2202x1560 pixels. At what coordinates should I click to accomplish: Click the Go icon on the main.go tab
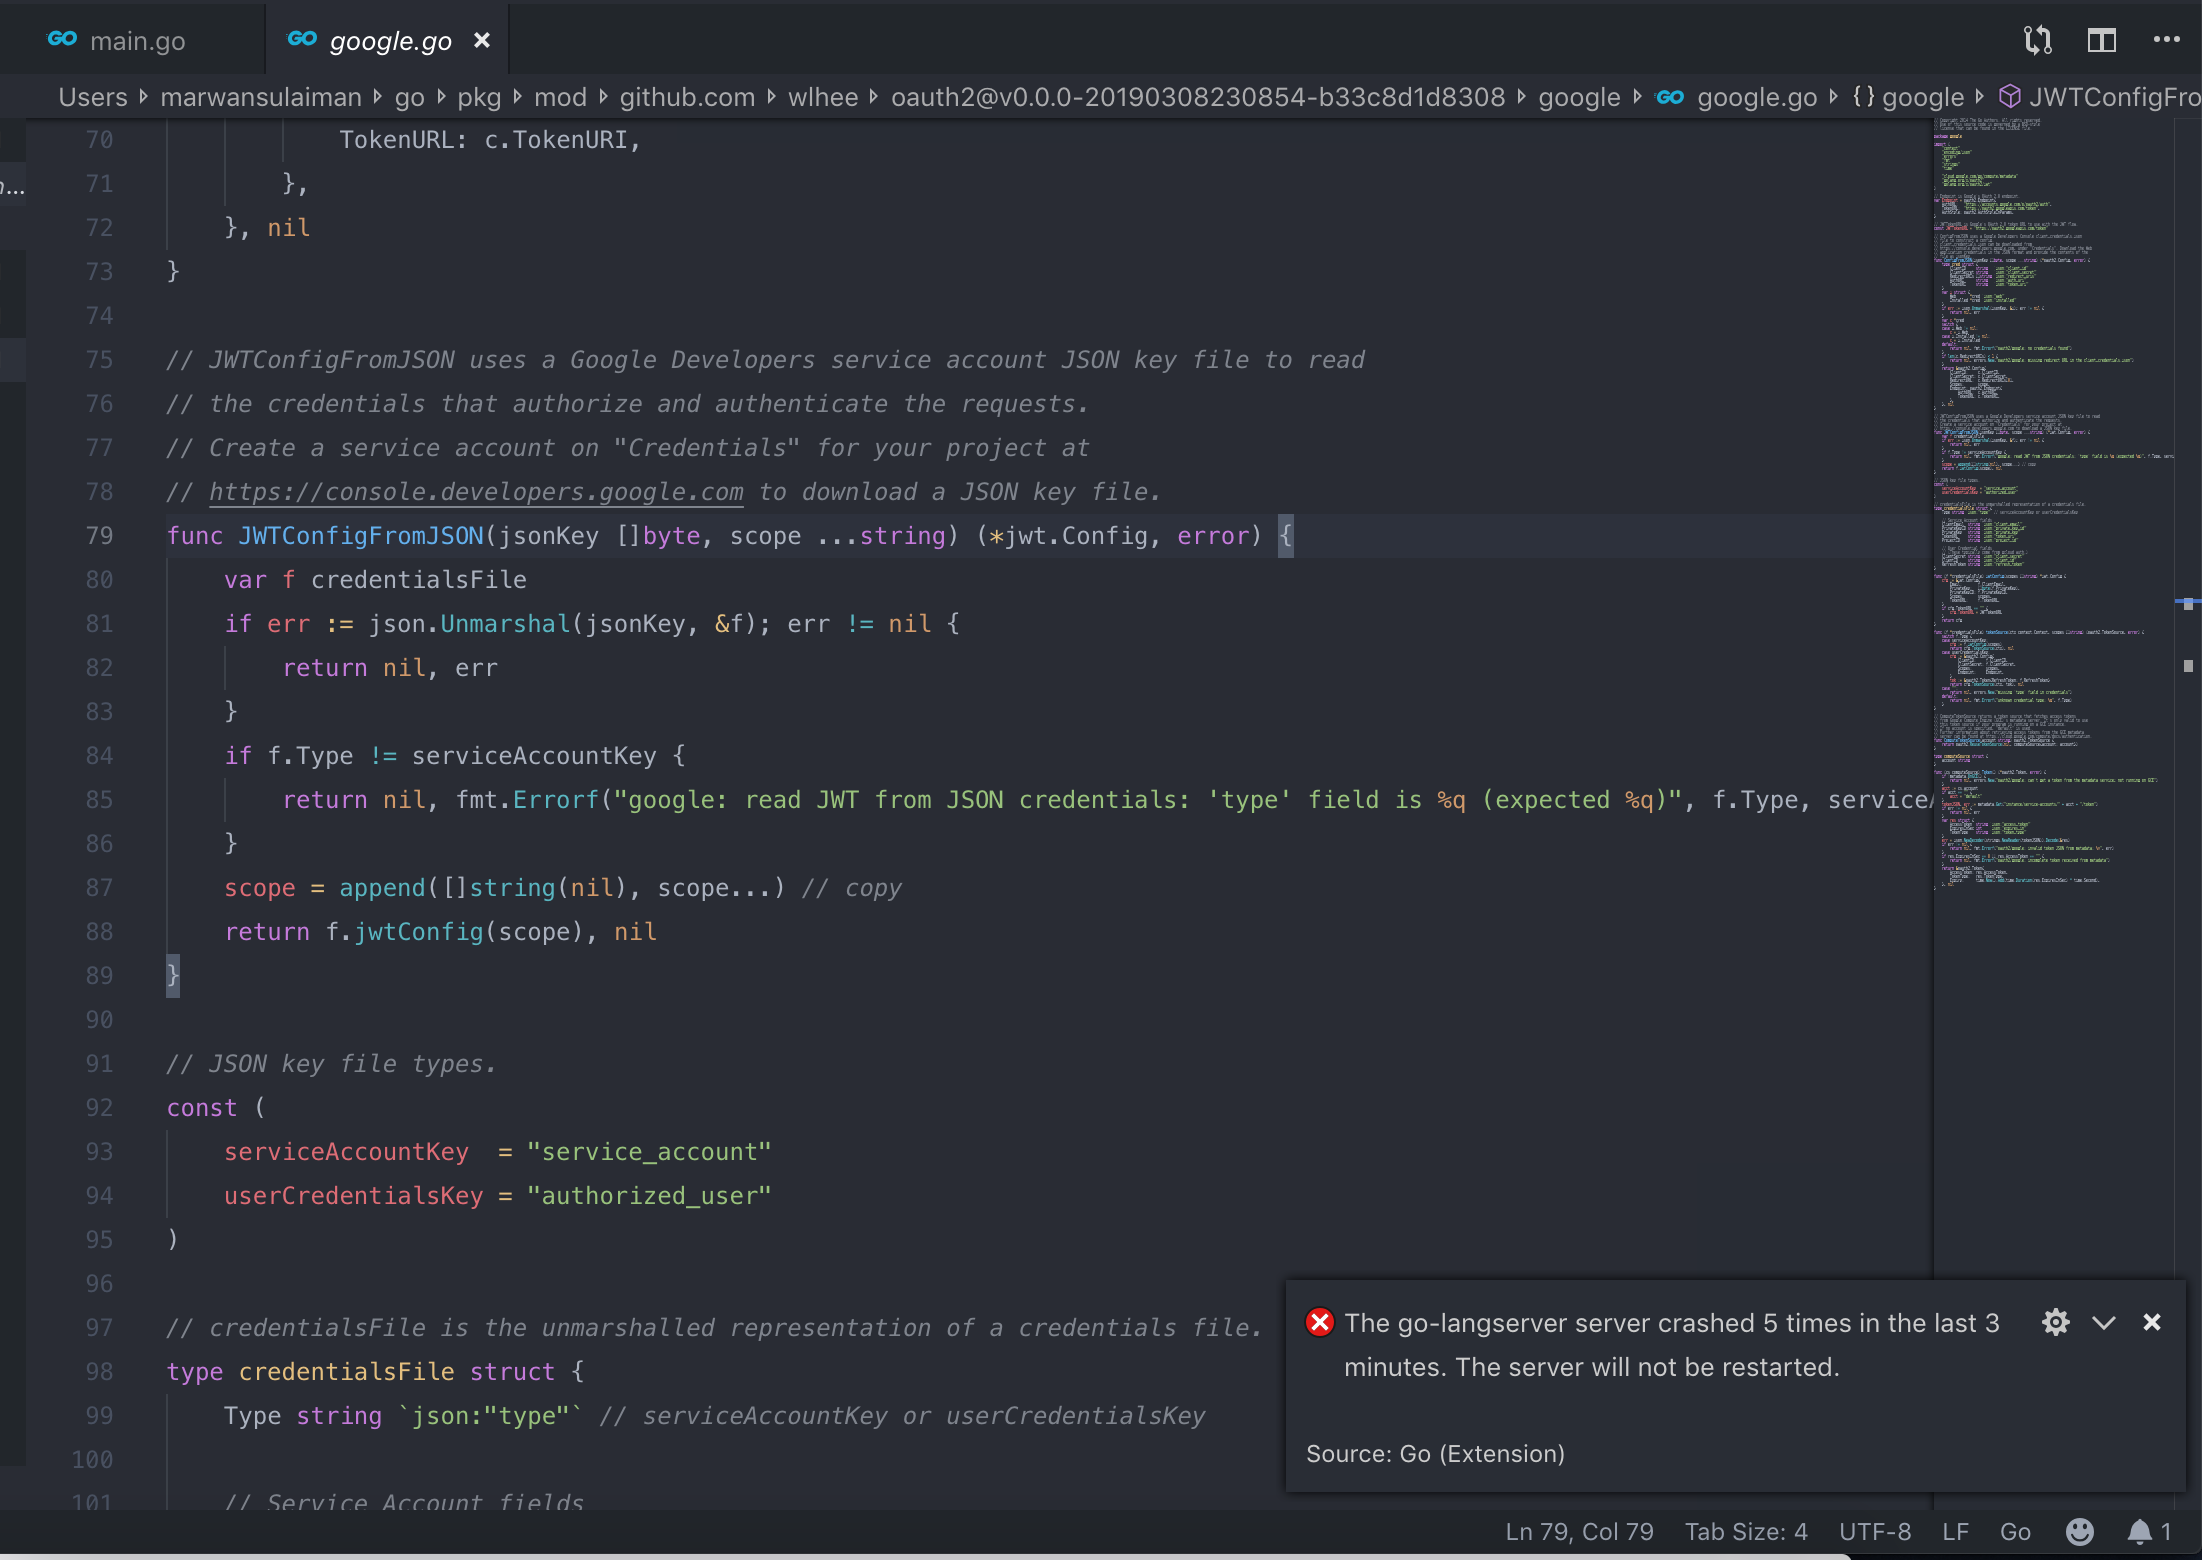(63, 39)
